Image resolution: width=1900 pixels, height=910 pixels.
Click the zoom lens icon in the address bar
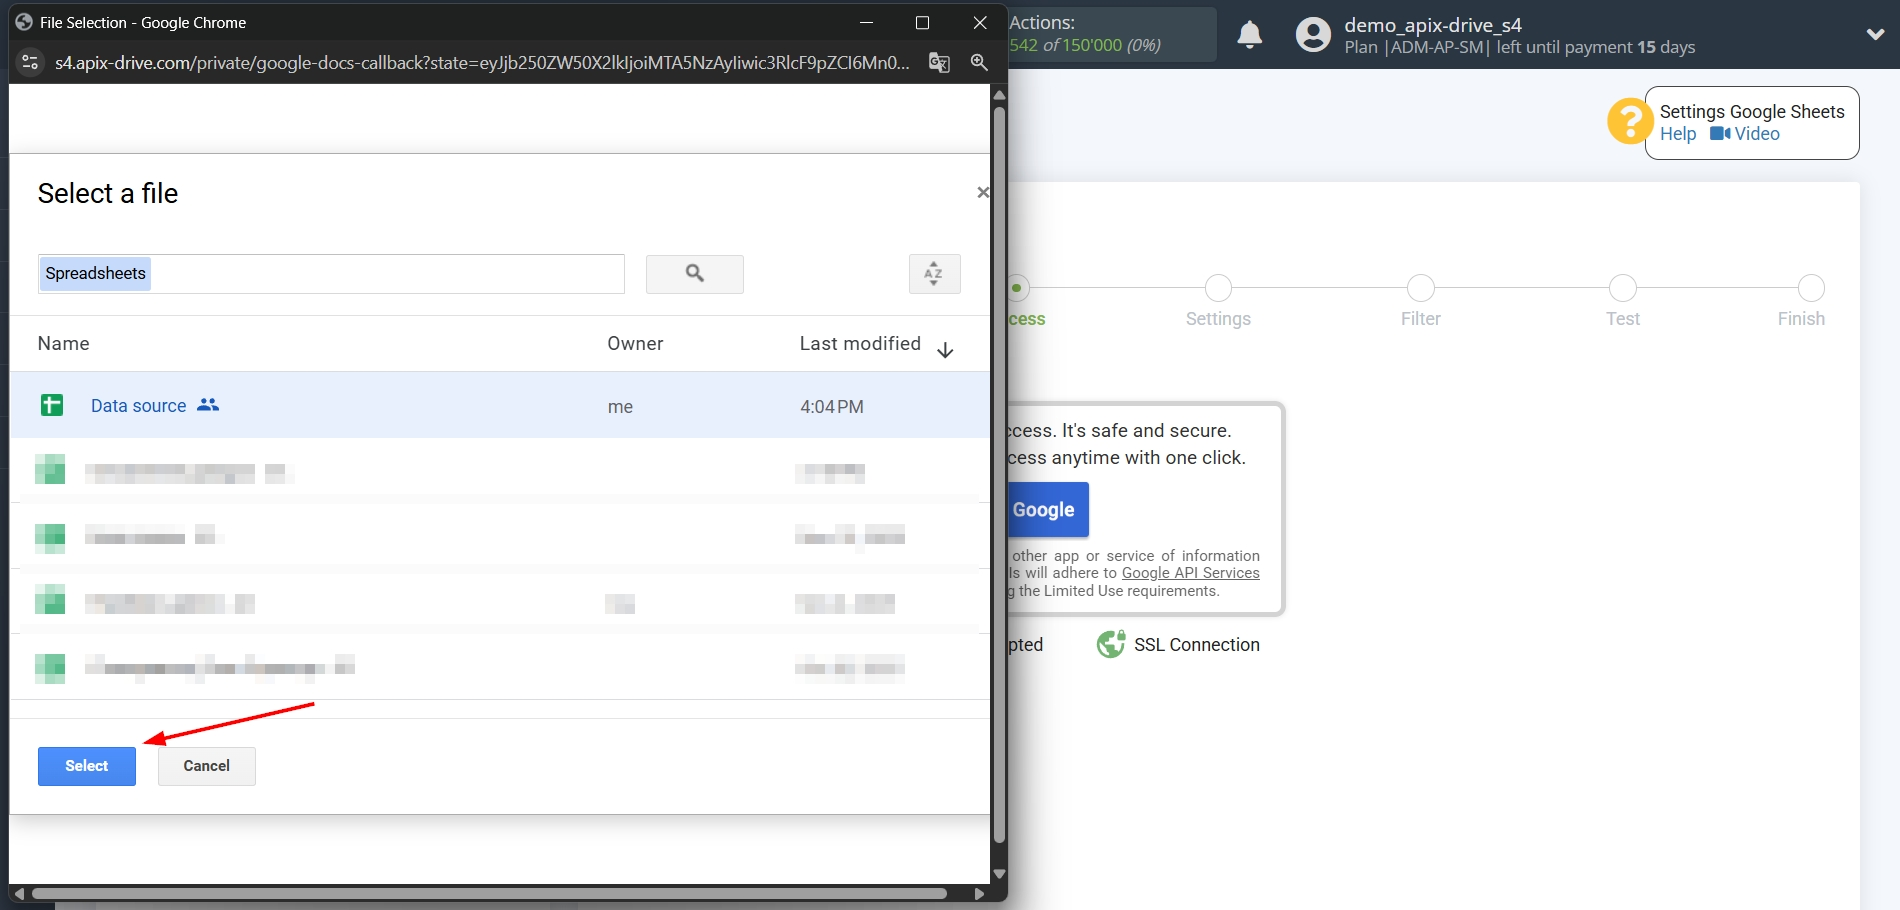979,62
